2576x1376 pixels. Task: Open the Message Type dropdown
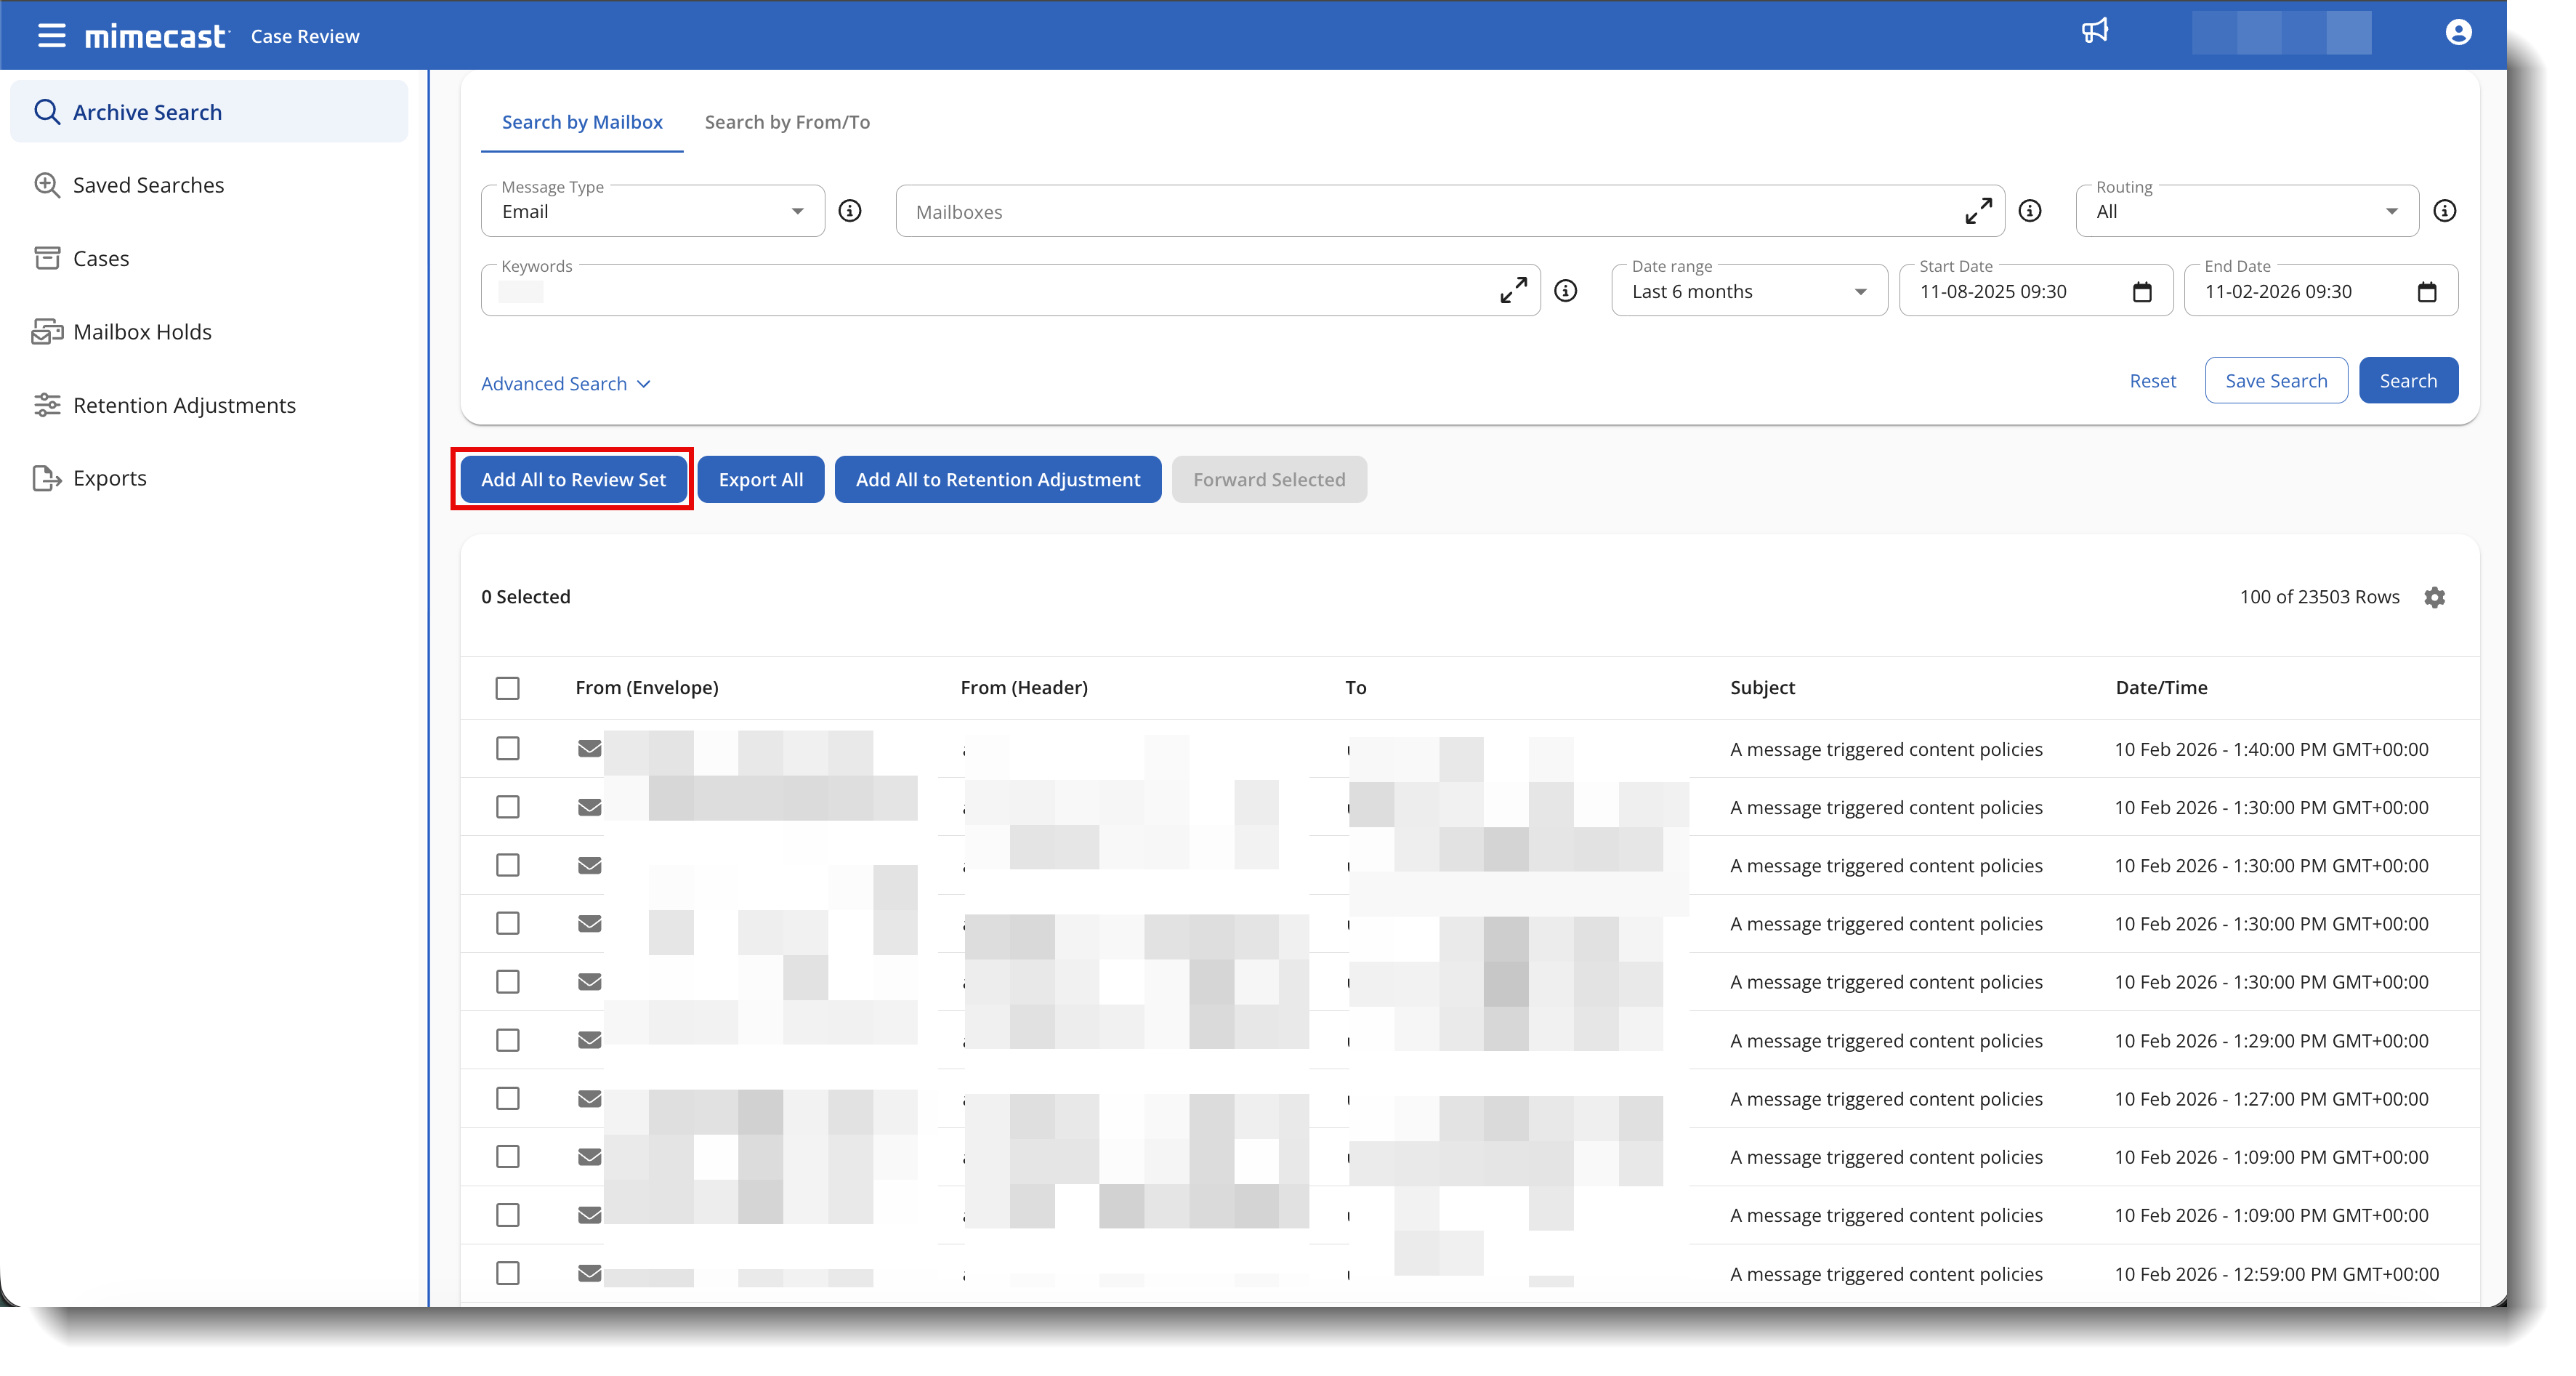(x=652, y=212)
